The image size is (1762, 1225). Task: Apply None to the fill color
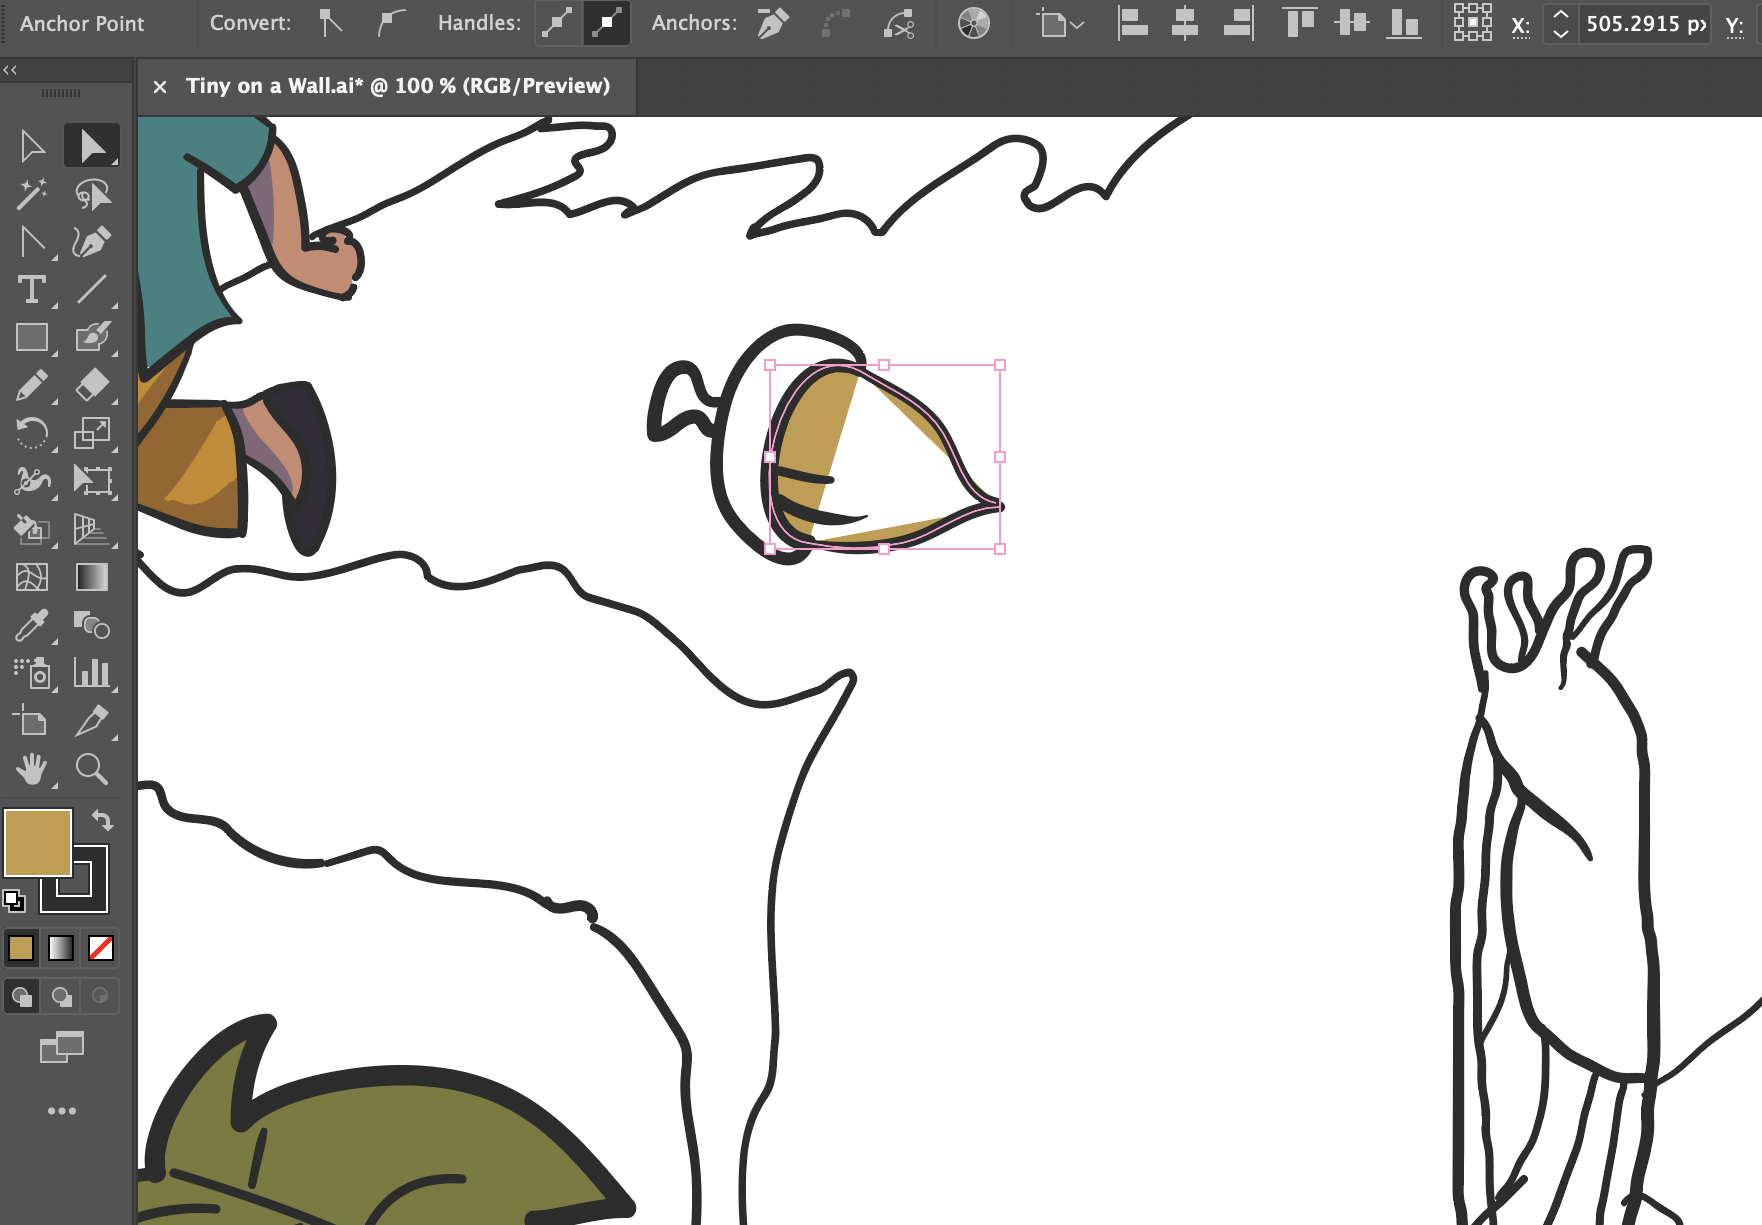click(99, 948)
